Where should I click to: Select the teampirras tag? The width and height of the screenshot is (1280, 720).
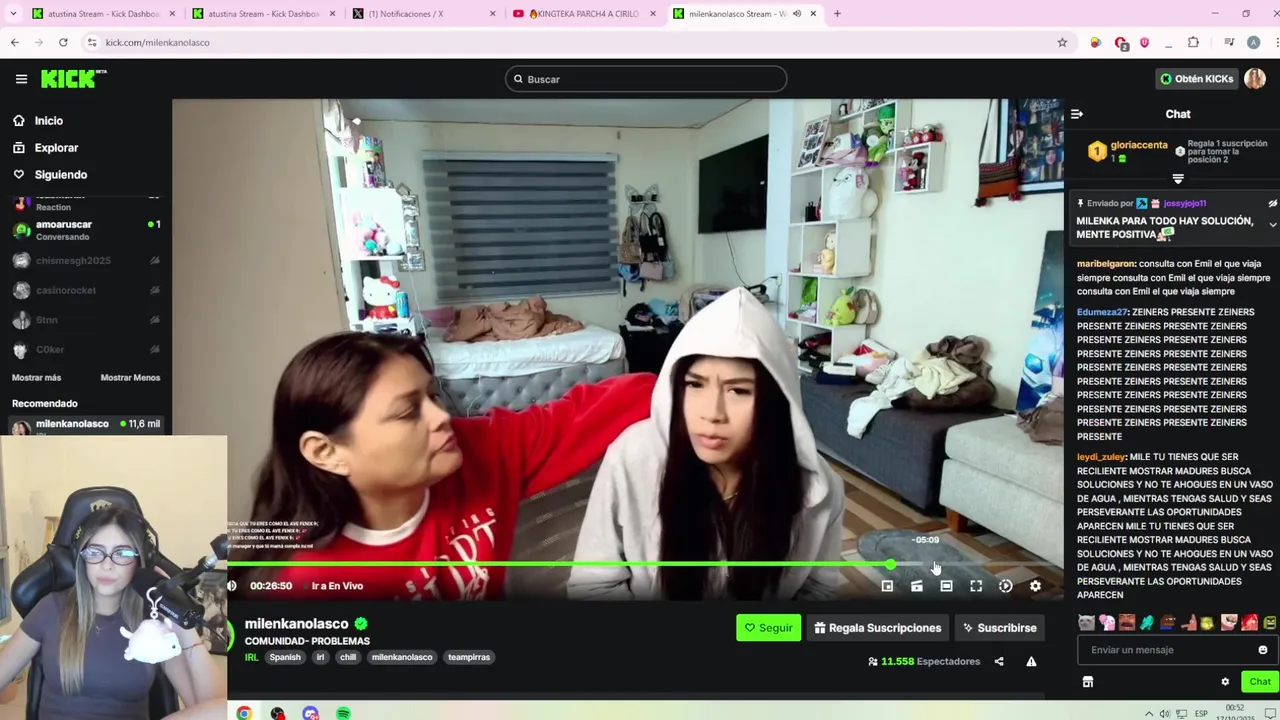tap(469, 657)
